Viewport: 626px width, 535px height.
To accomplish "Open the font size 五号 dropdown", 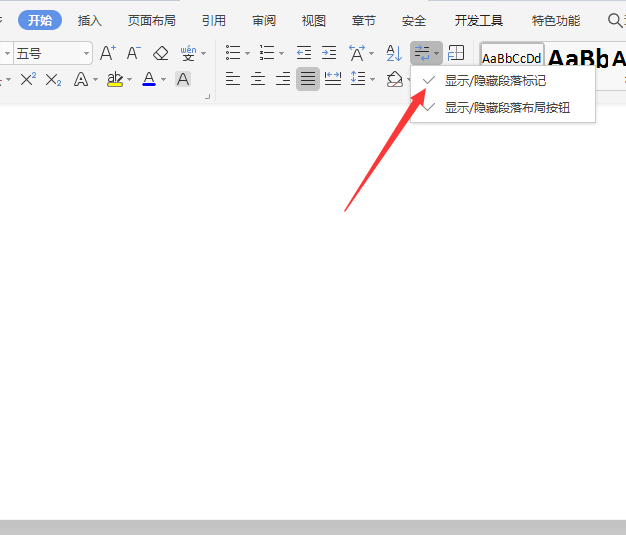I will pos(87,53).
